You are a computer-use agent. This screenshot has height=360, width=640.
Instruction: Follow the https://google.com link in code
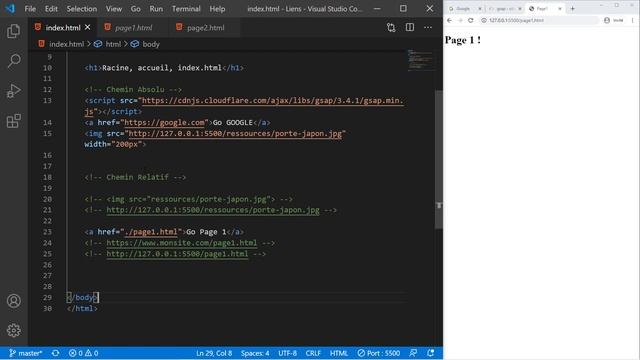tap(164, 122)
